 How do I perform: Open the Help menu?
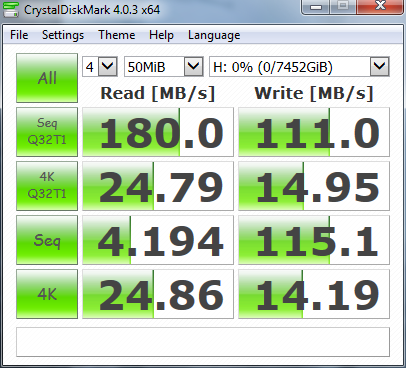pos(161,35)
